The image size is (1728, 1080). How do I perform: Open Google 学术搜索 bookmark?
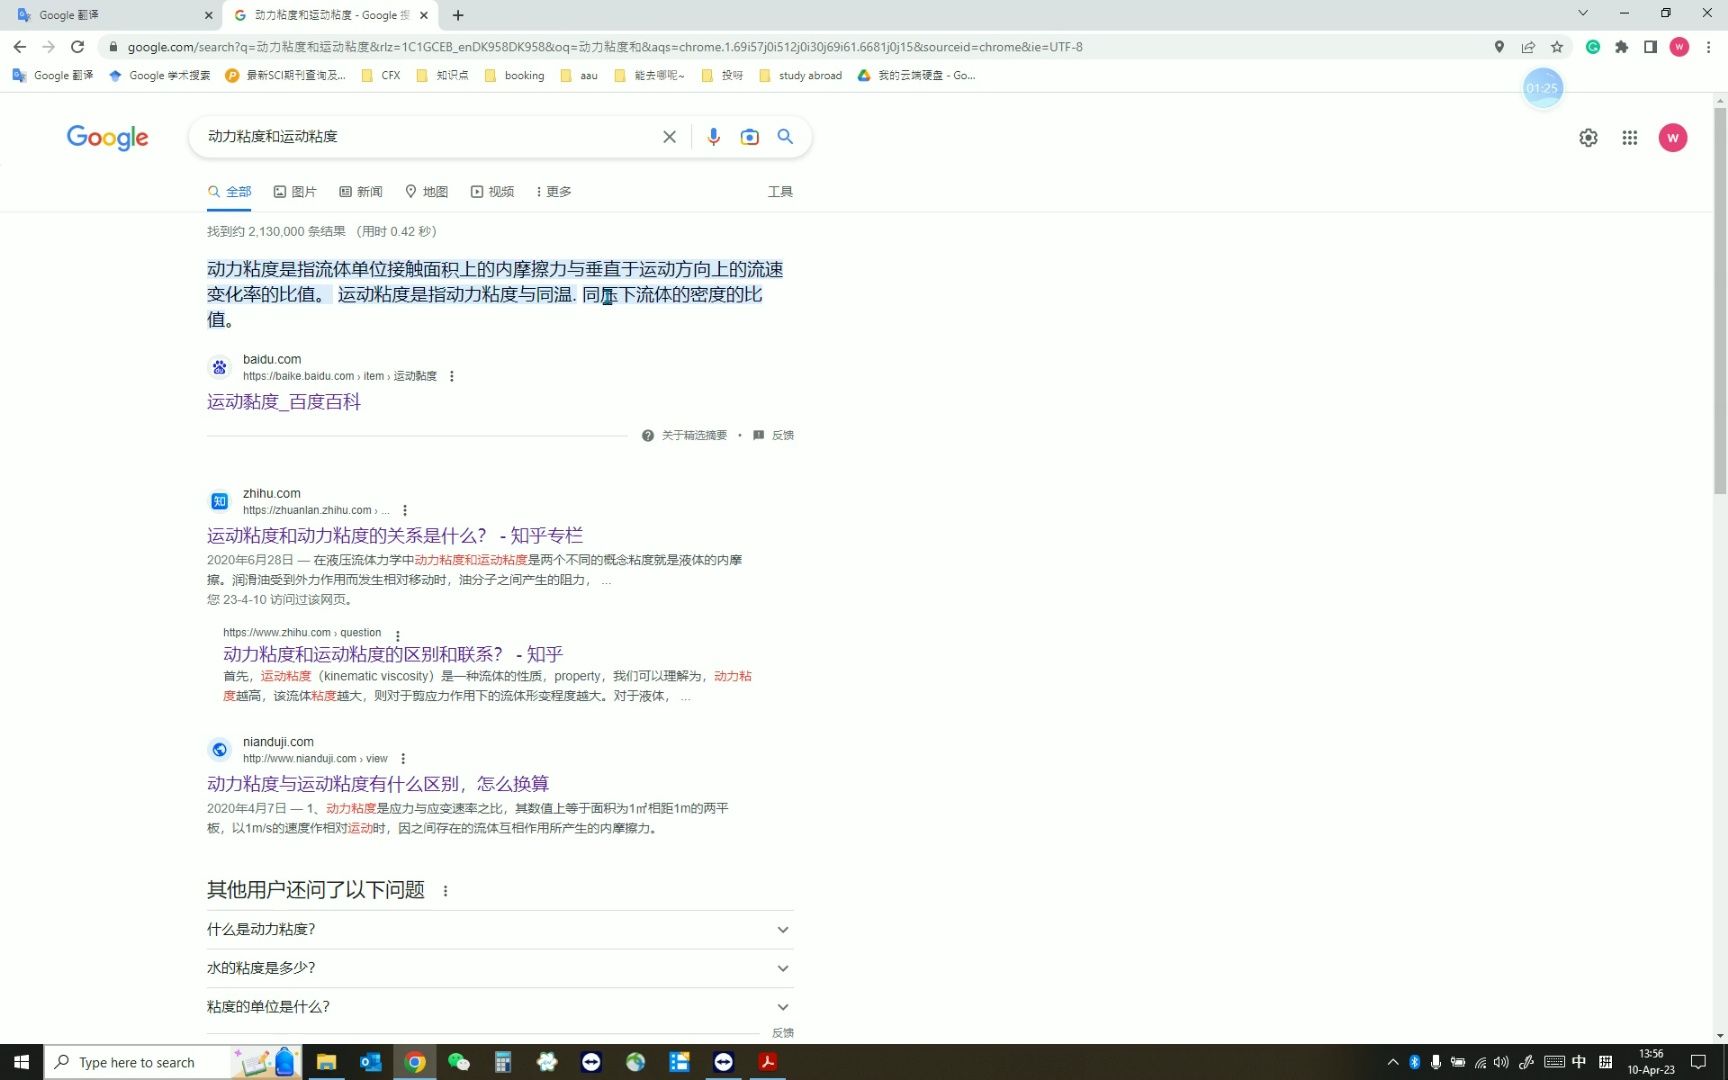coord(160,75)
